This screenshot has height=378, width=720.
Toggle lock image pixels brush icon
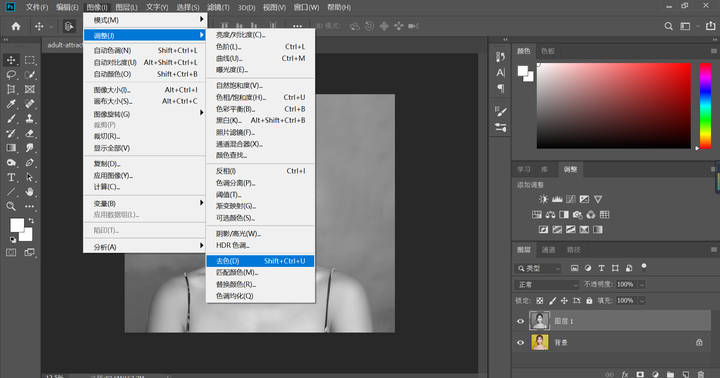point(552,301)
